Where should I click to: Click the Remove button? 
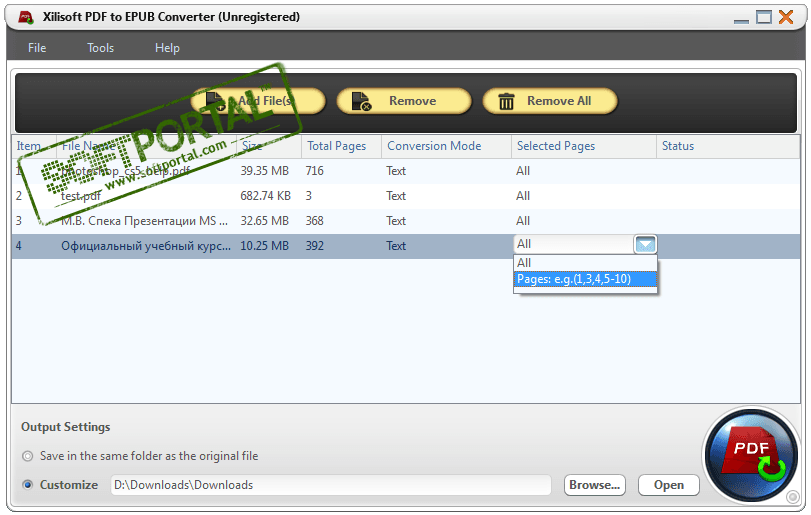(404, 101)
